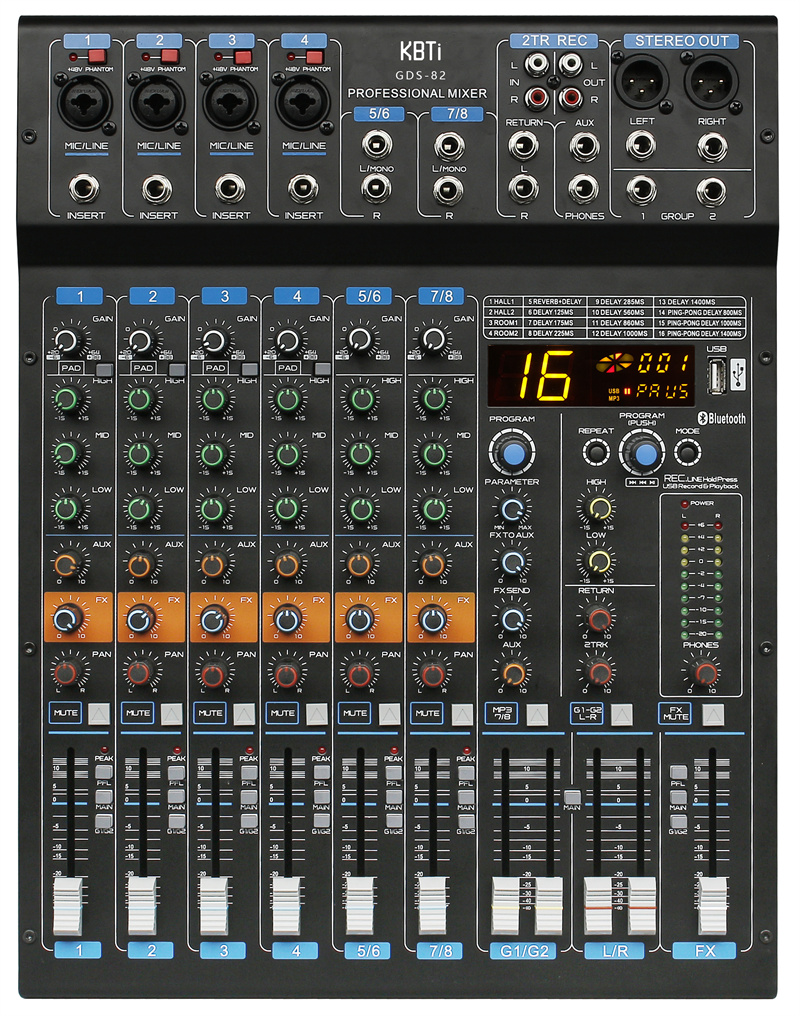This screenshot has width=800, height=1016.
Task: Click the USB port beside the display
Action: 715,376
